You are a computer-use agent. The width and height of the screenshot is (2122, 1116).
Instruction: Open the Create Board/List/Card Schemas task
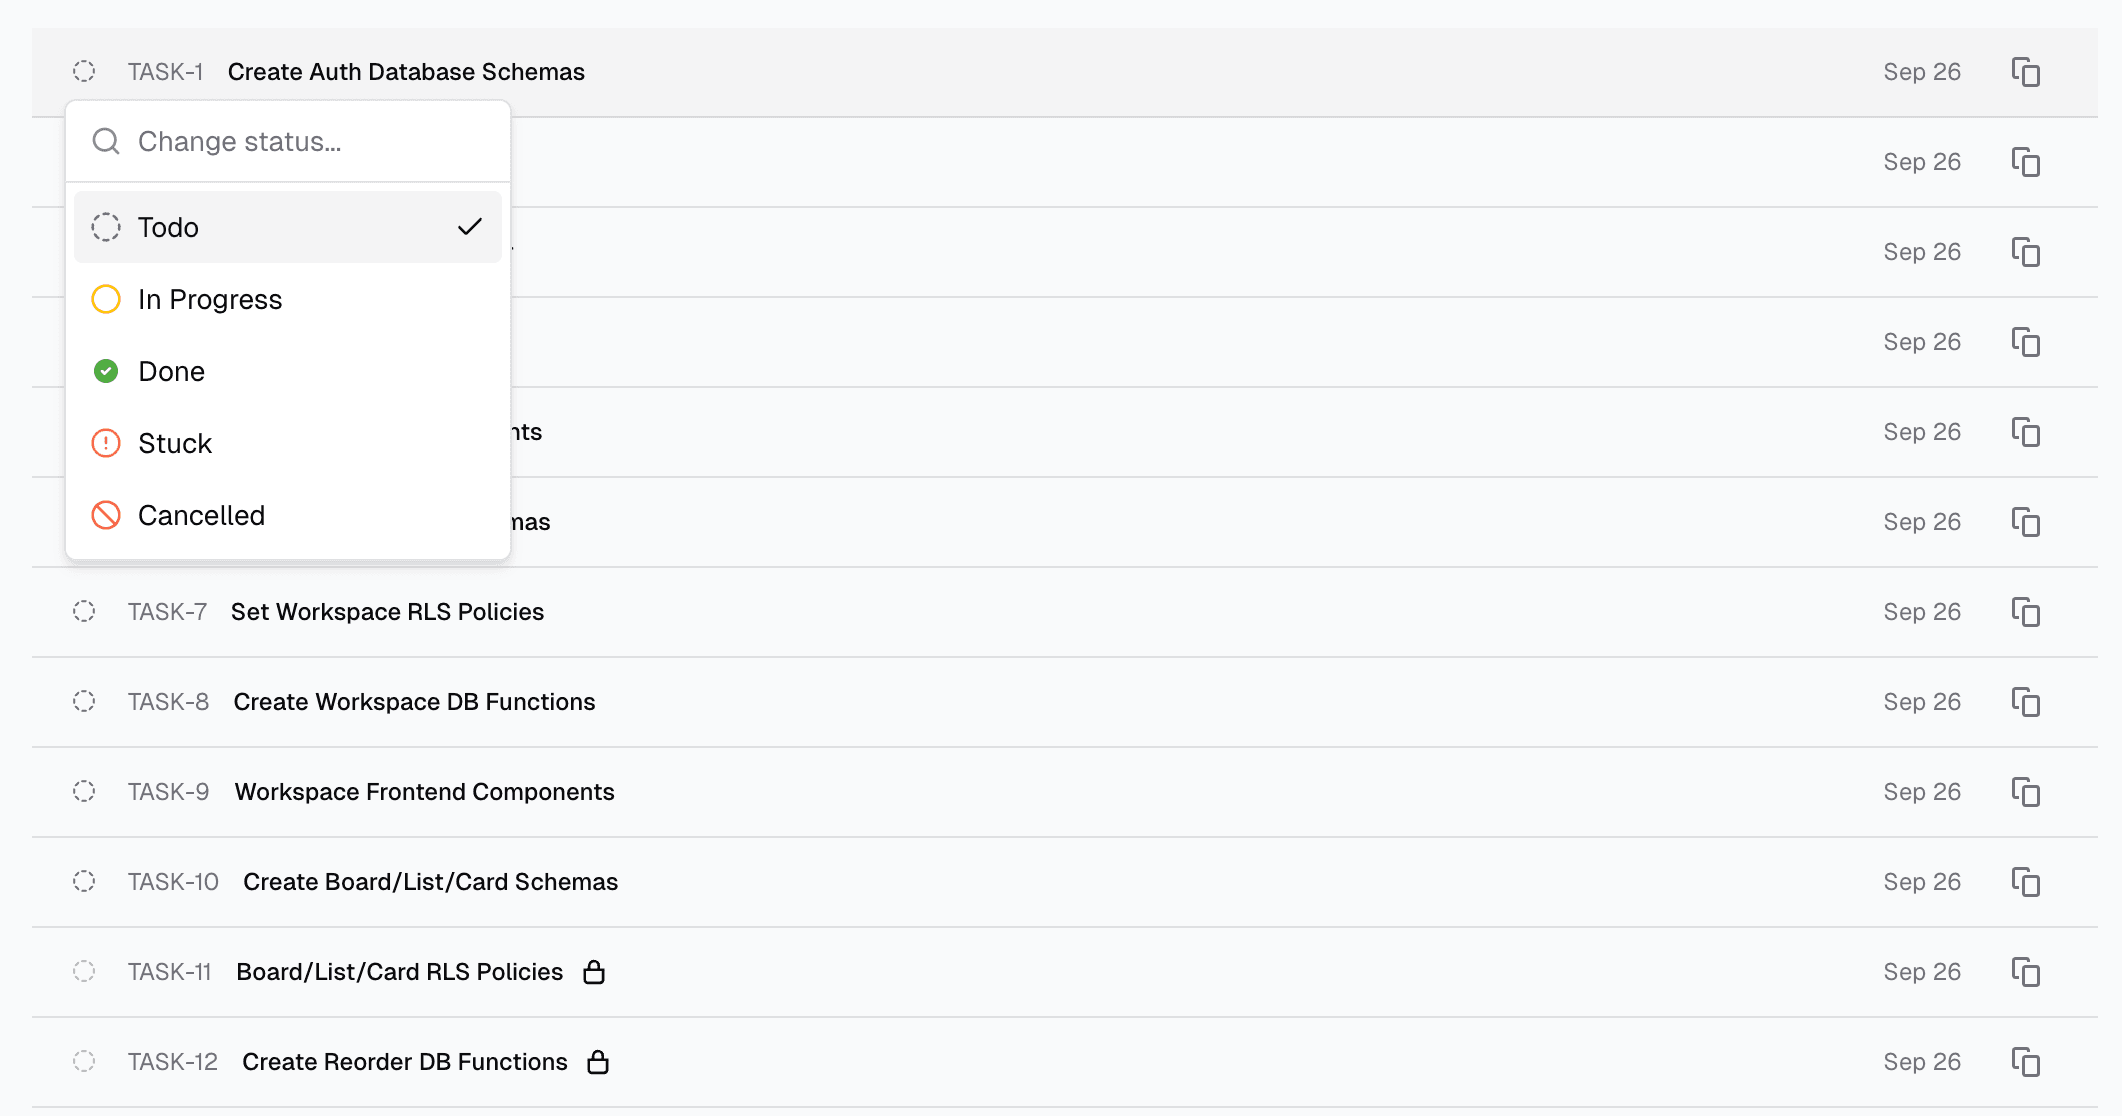point(430,882)
